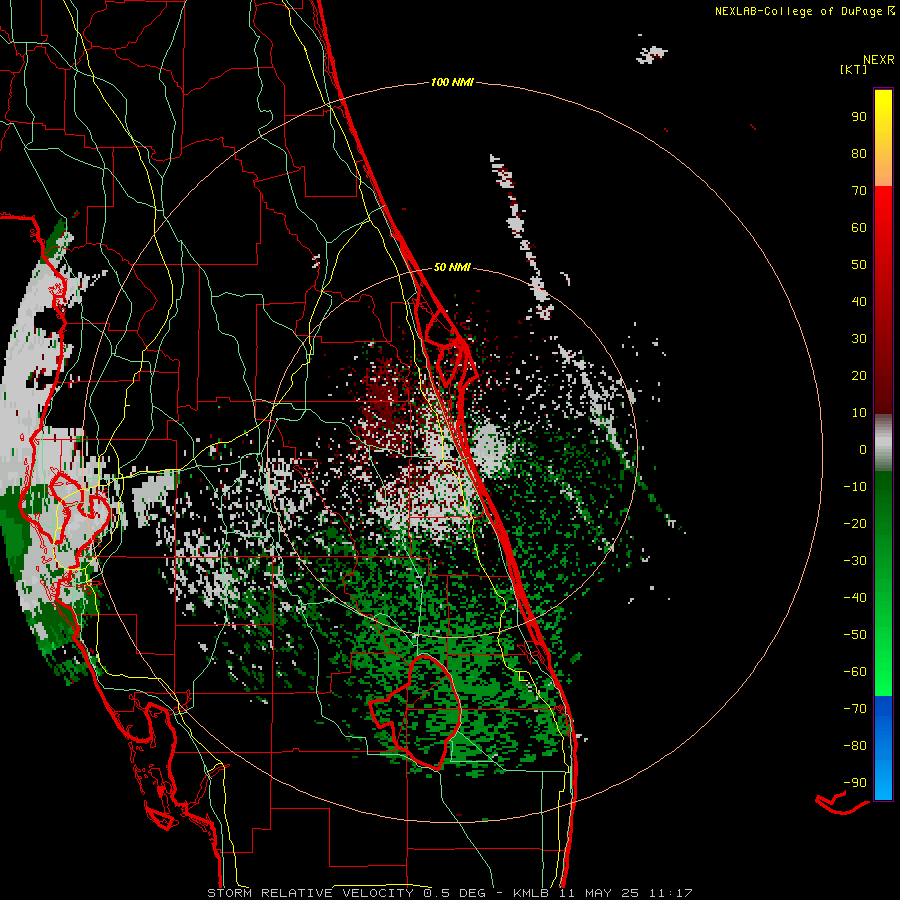Click the -10 value on the velocity scale
This screenshot has width=900, height=900.
click(855, 487)
